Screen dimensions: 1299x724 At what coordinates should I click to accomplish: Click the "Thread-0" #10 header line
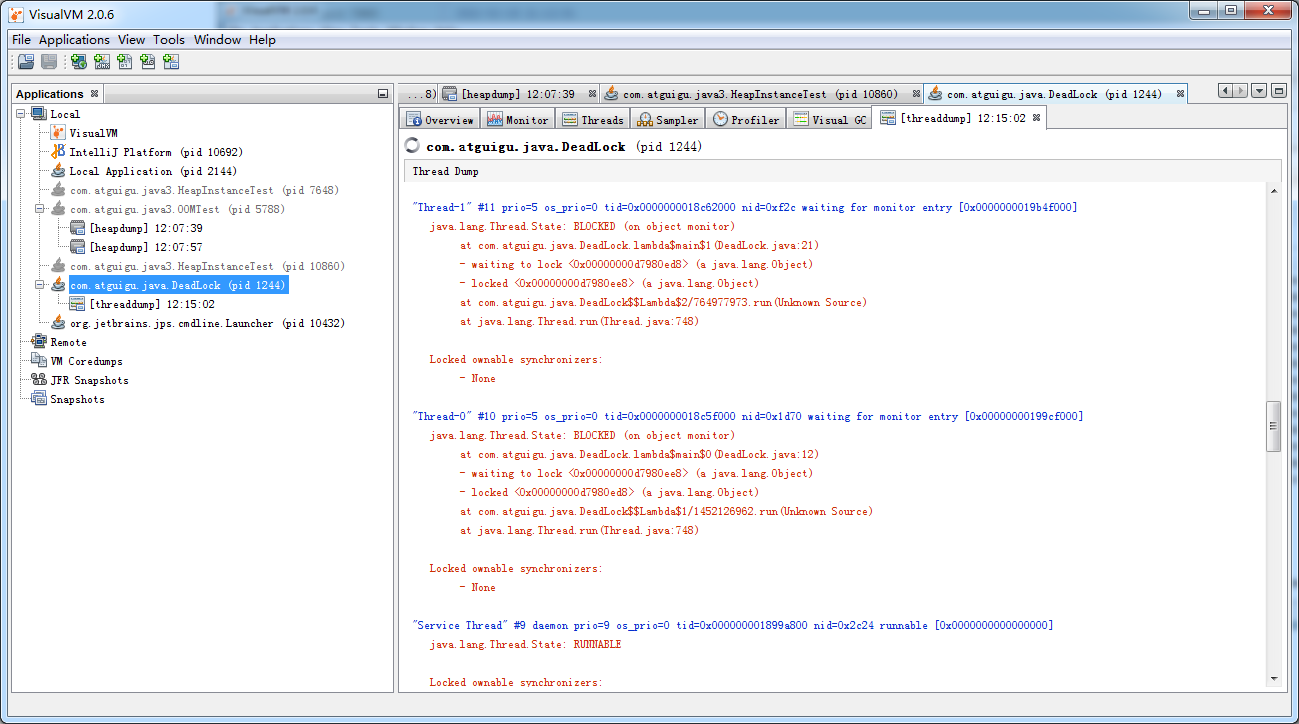pos(747,416)
